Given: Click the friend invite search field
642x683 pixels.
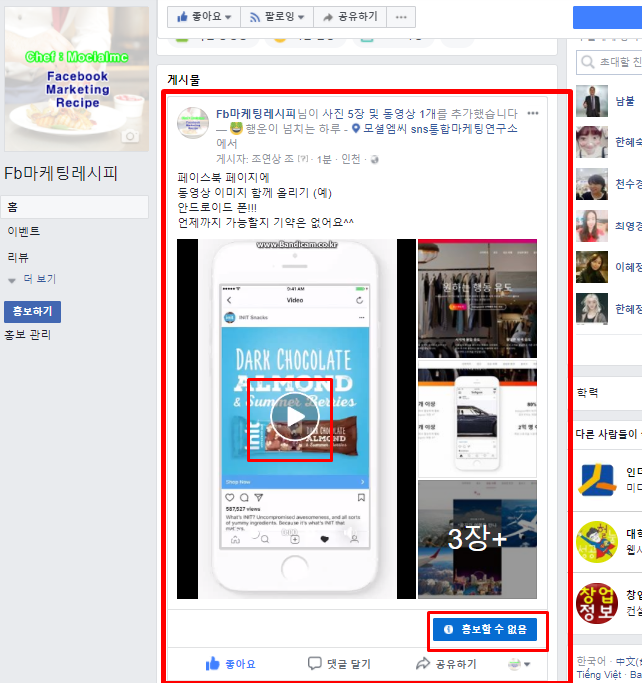Looking at the screenshot, I should pyautogui.click(x=609, y=62).
